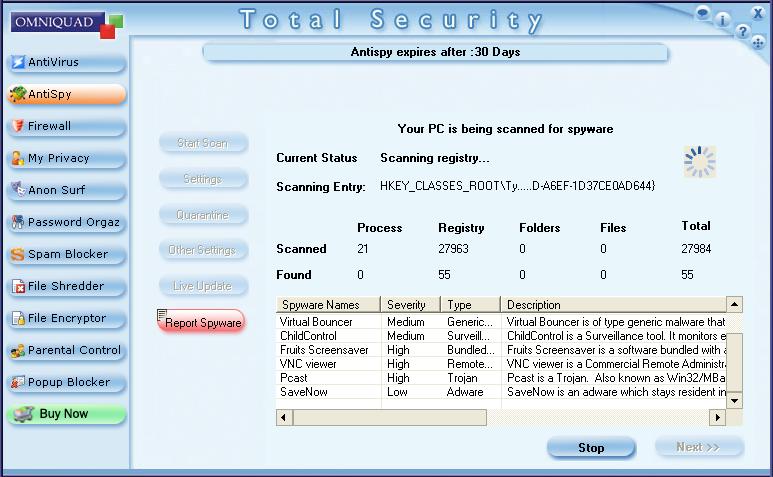Select the Pcast Trojan entry

[x=501, y=378]
